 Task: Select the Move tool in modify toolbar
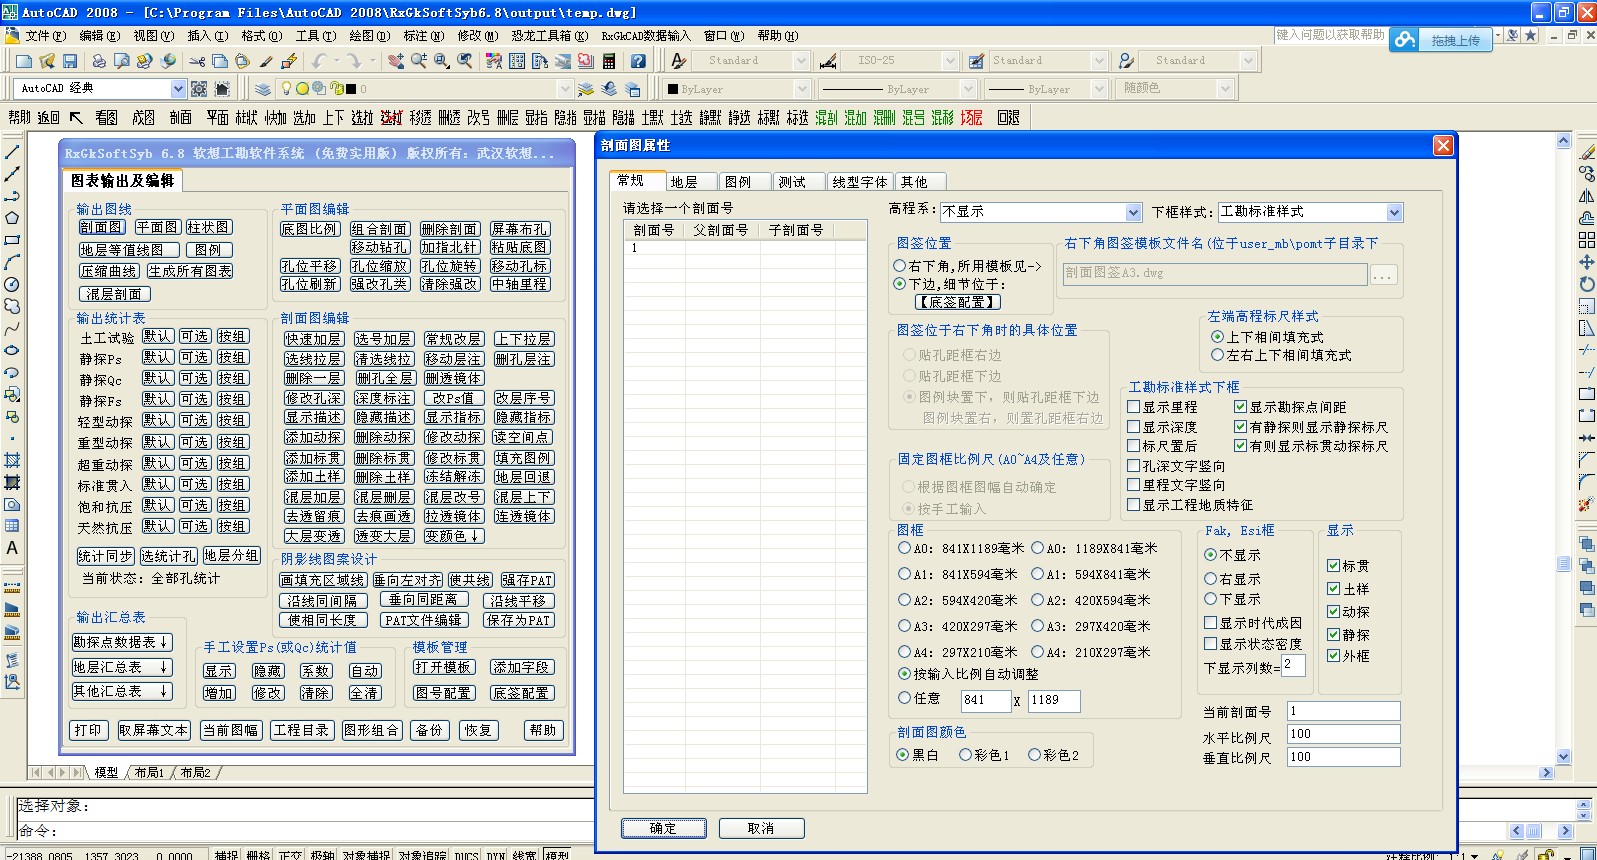(1586, 262)
